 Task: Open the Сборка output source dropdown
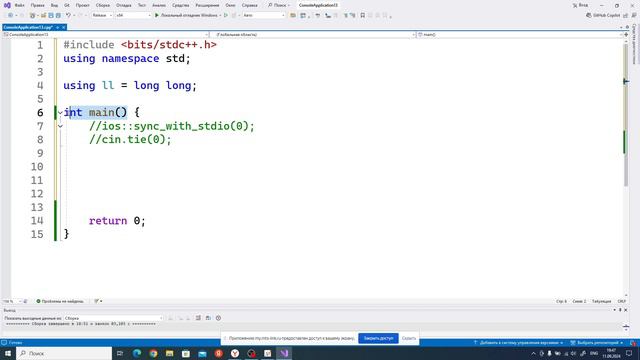pyautogui.click(x=113, y=318)
